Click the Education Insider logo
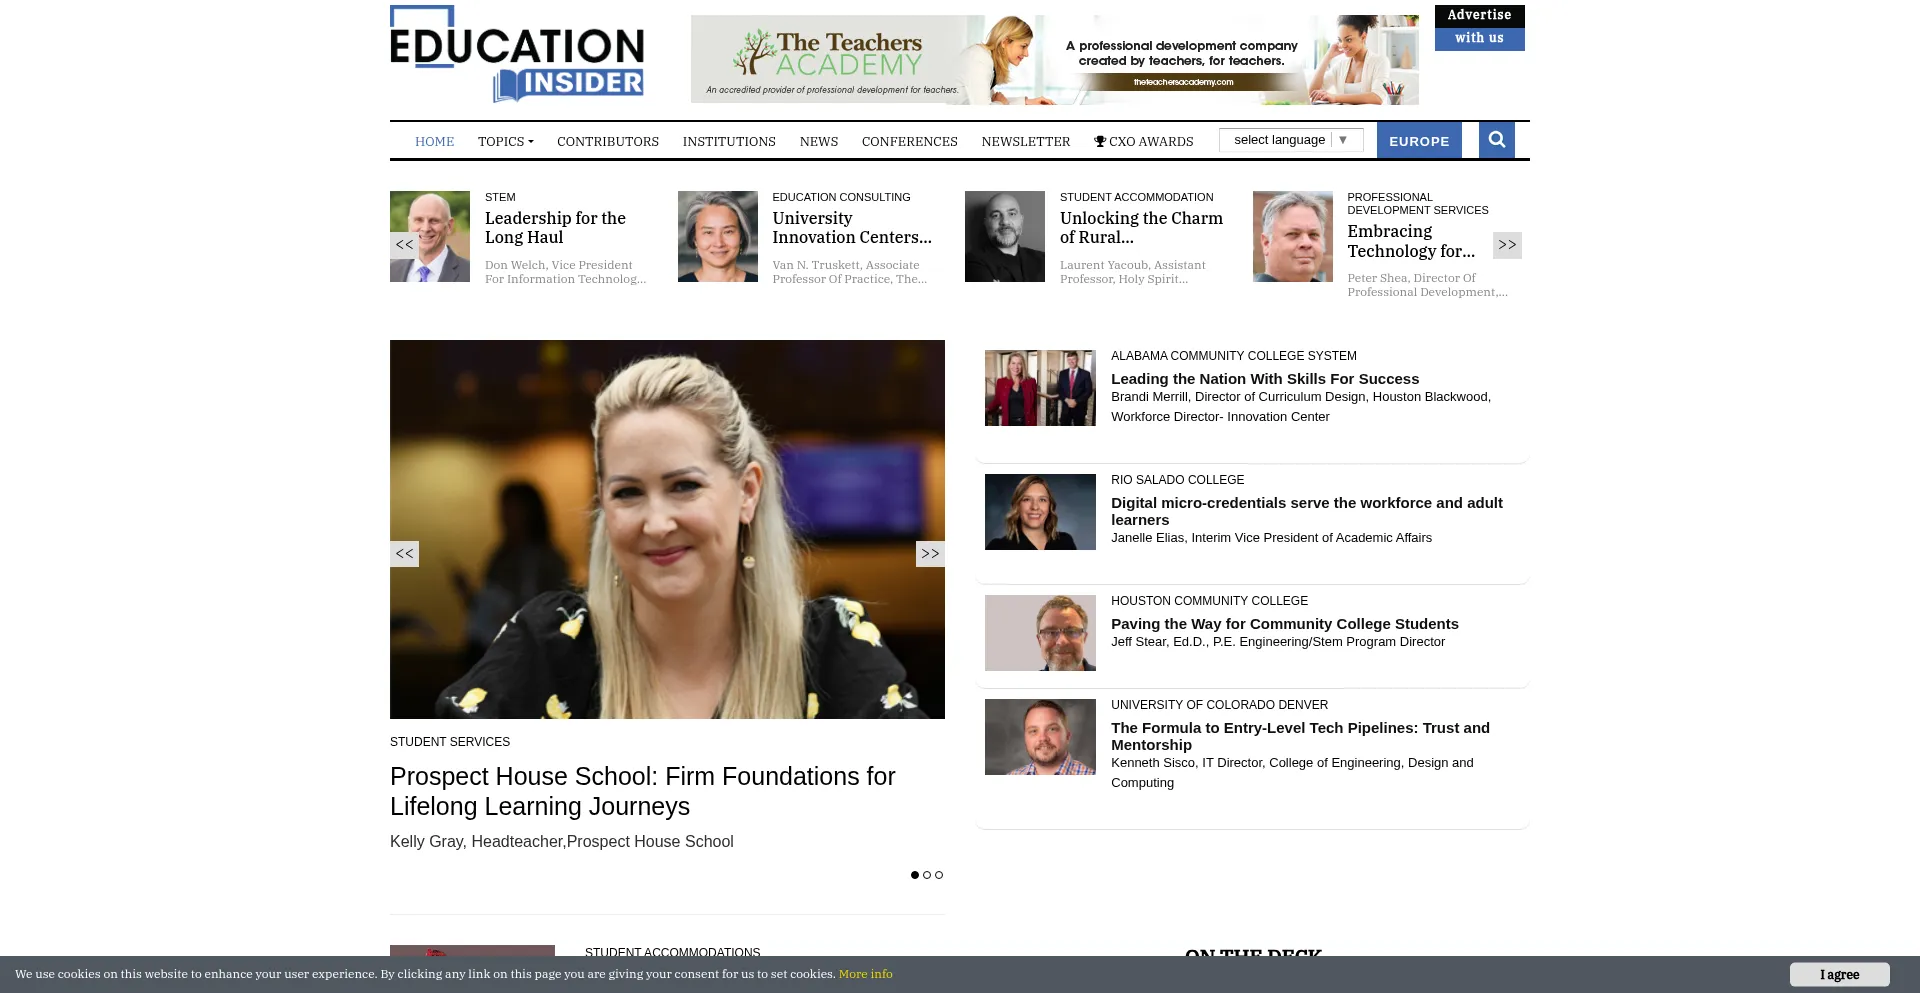Viewport: 1920px width, 993px height. click(517, 54)
